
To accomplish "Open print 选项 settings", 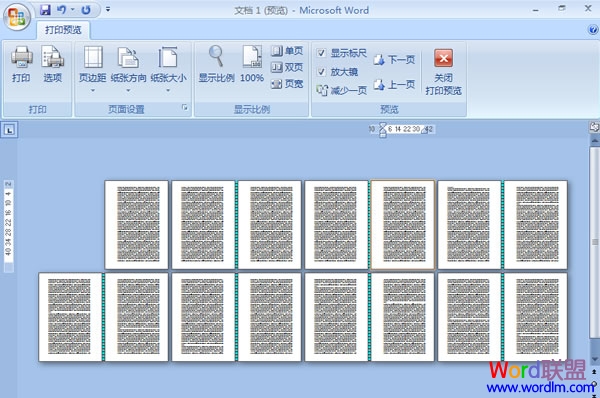I will tap(52, 64).
